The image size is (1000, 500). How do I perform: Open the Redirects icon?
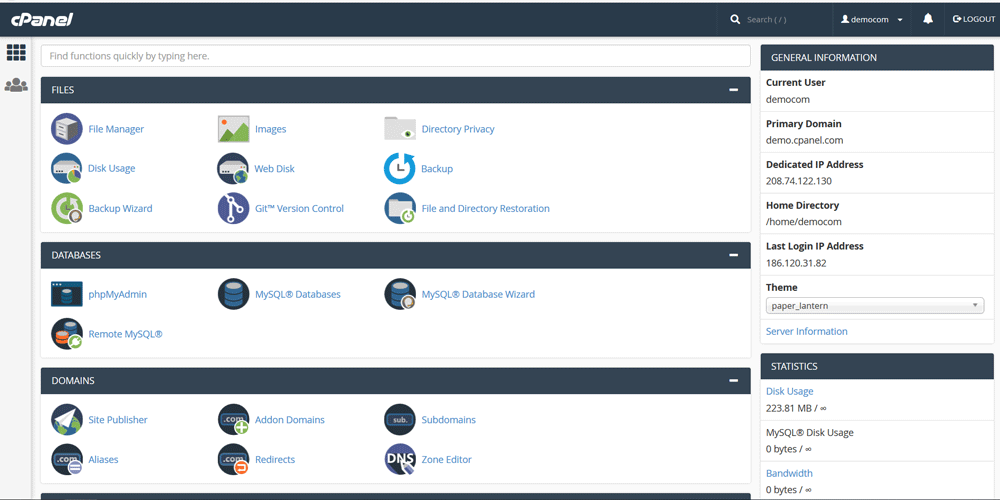[233, 459]
